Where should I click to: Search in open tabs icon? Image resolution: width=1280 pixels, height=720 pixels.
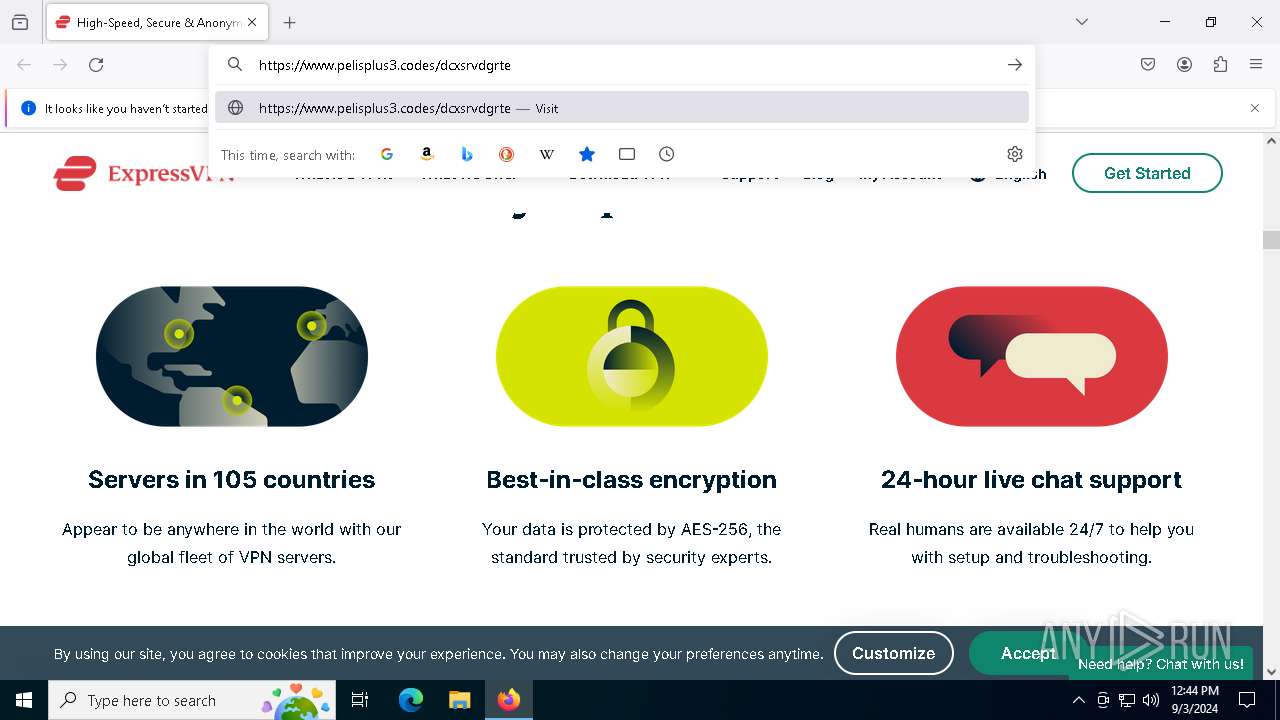tap(627, 154)
